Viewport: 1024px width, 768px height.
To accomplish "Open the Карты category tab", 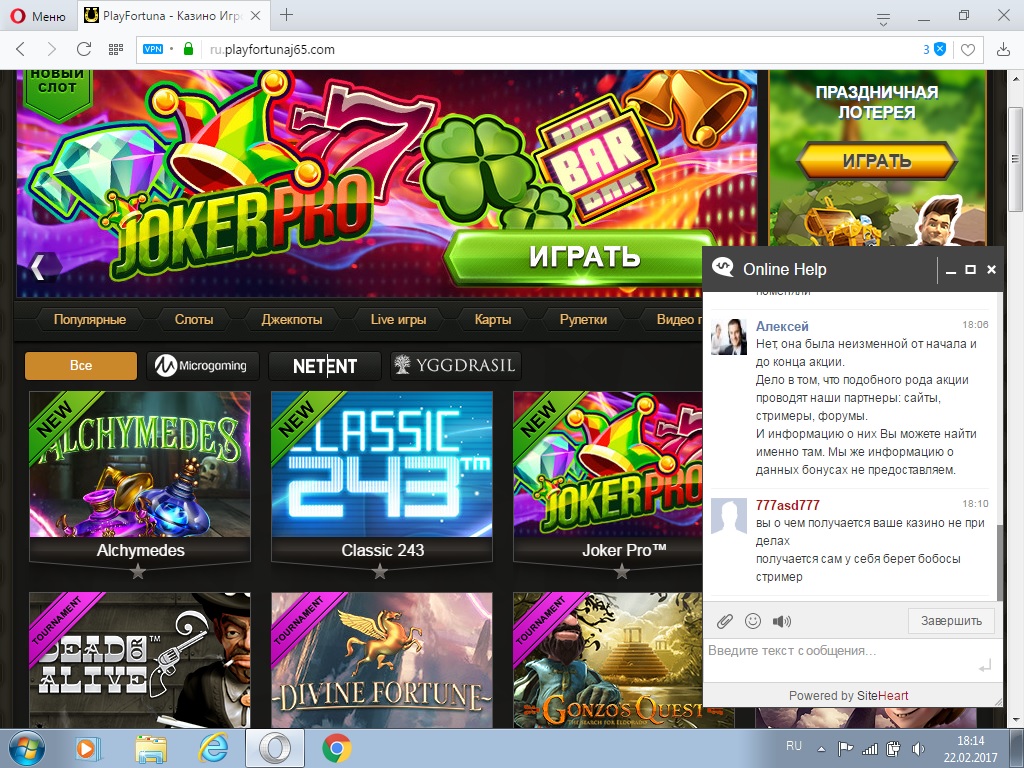I will pos(492,319).
